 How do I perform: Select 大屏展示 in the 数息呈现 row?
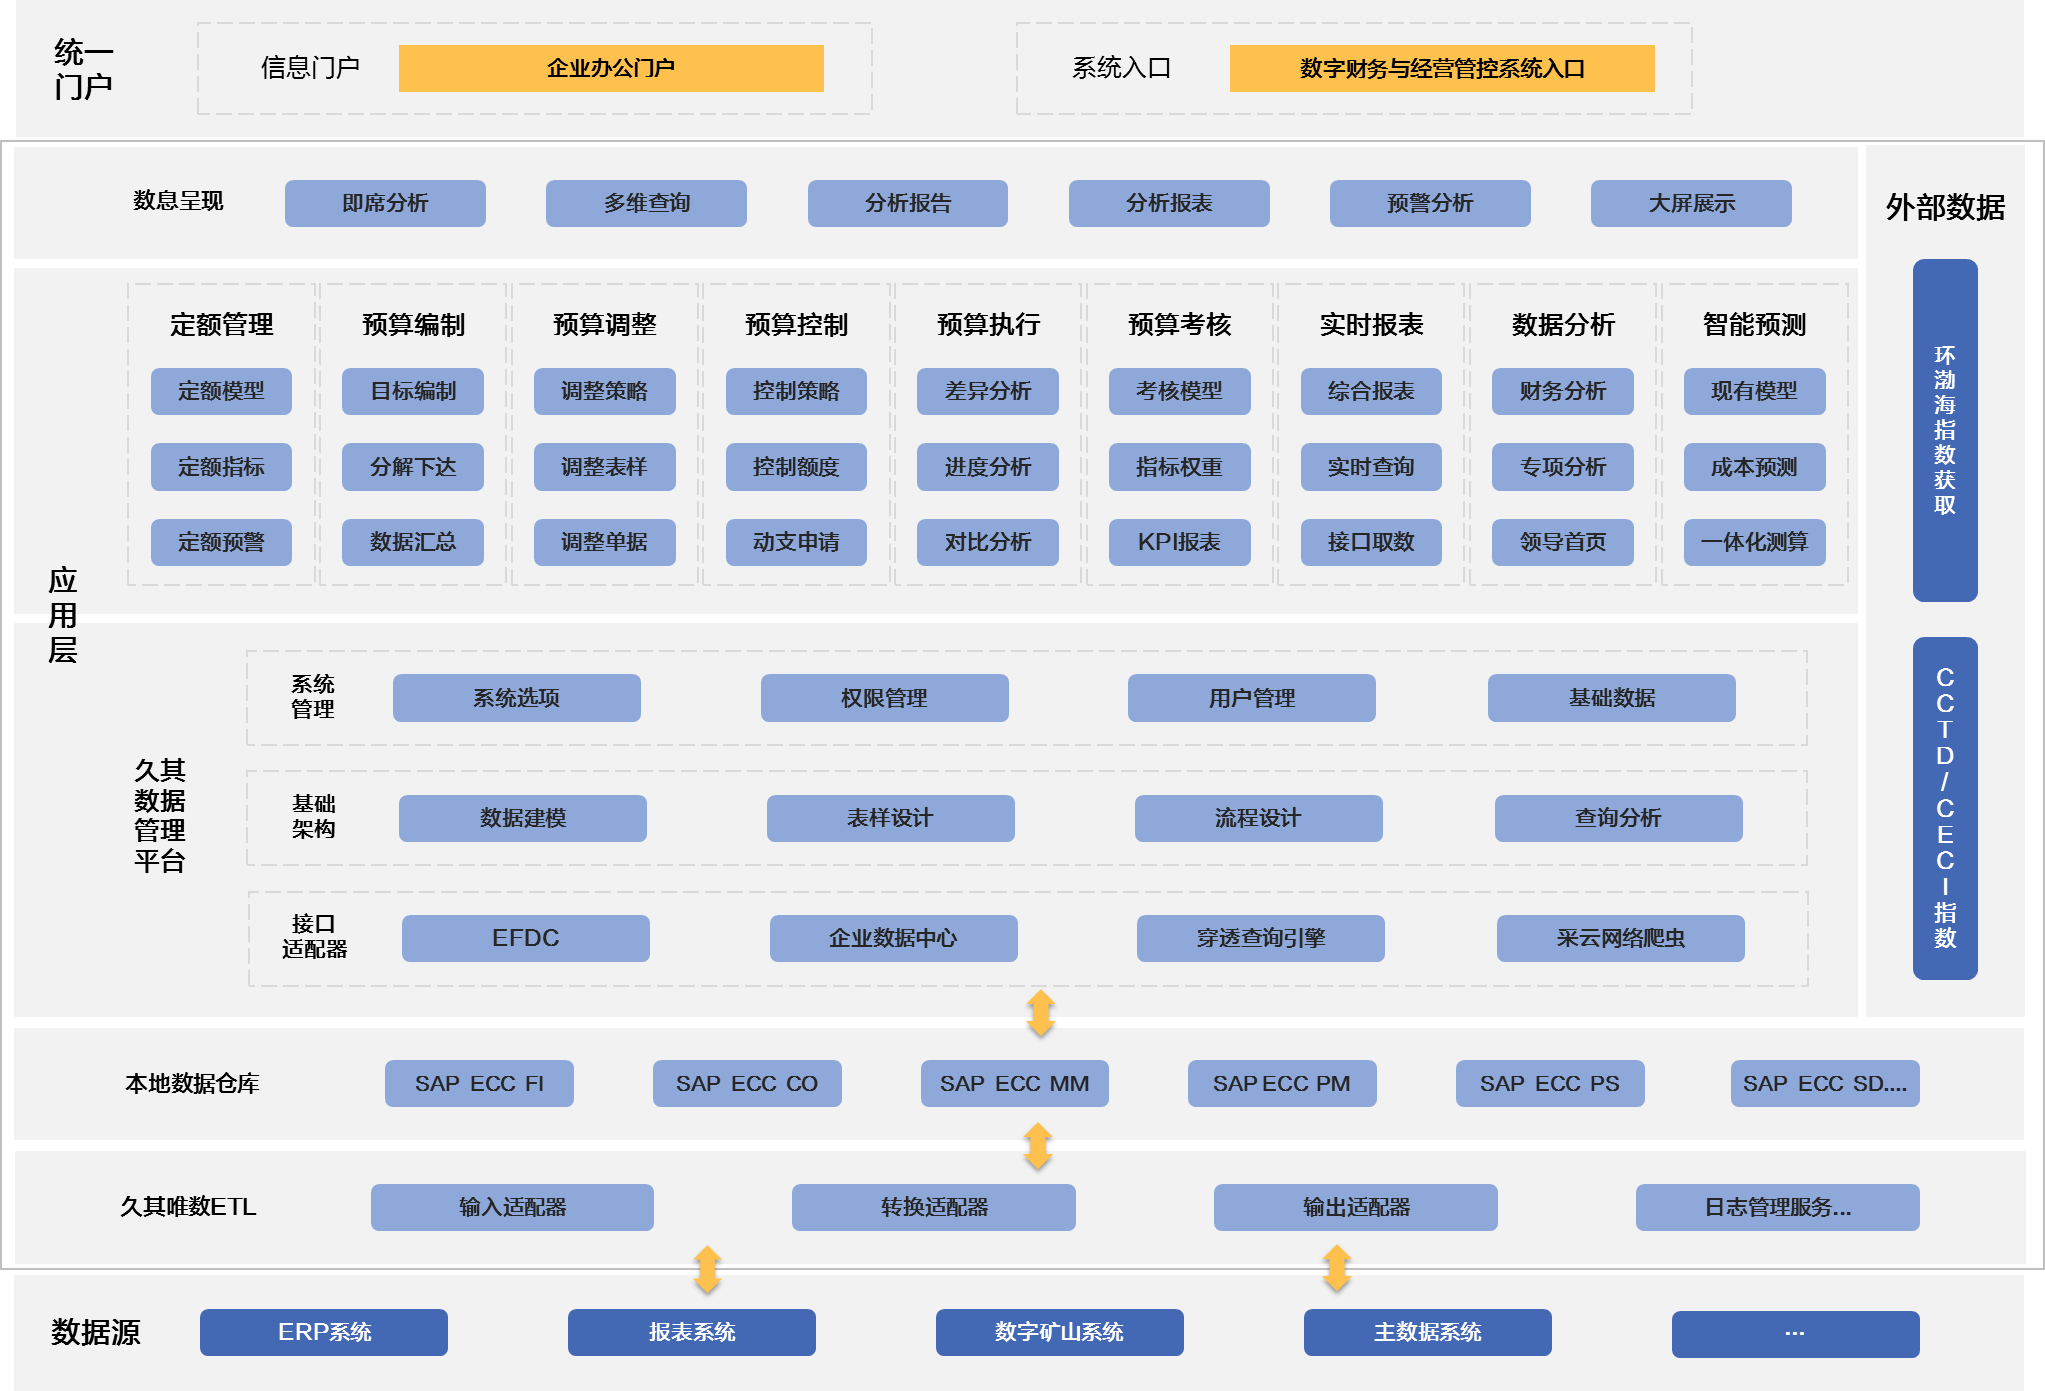point(1690,203)
